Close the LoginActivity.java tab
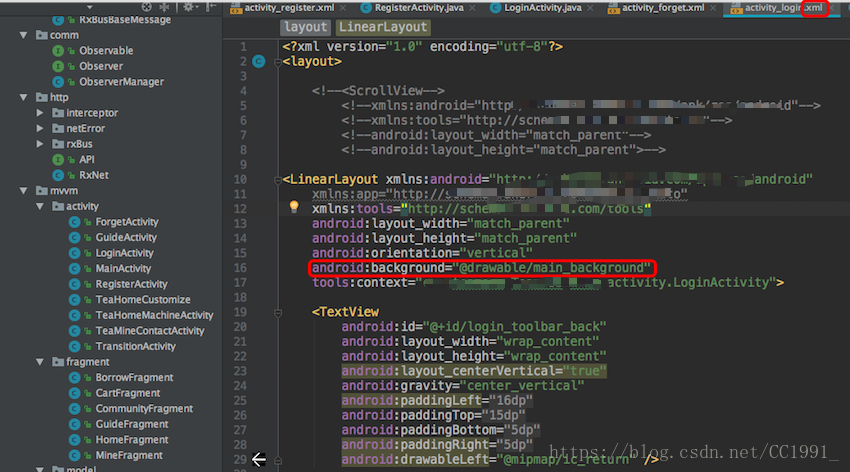 (590, 8)
